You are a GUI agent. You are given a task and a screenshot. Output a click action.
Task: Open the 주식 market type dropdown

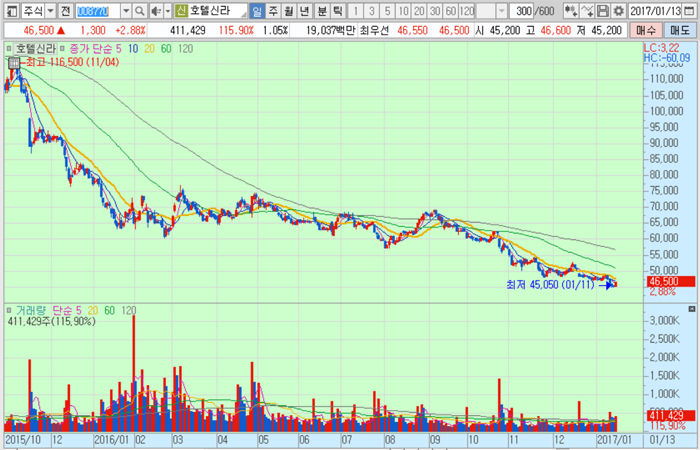coord(47,11)
